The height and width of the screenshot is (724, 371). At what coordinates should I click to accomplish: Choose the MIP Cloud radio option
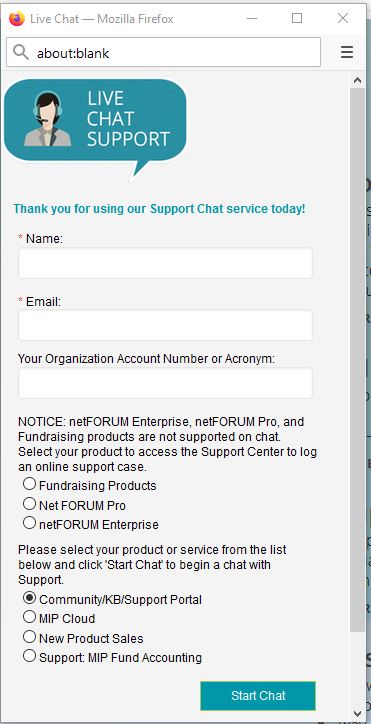[30, 617]
